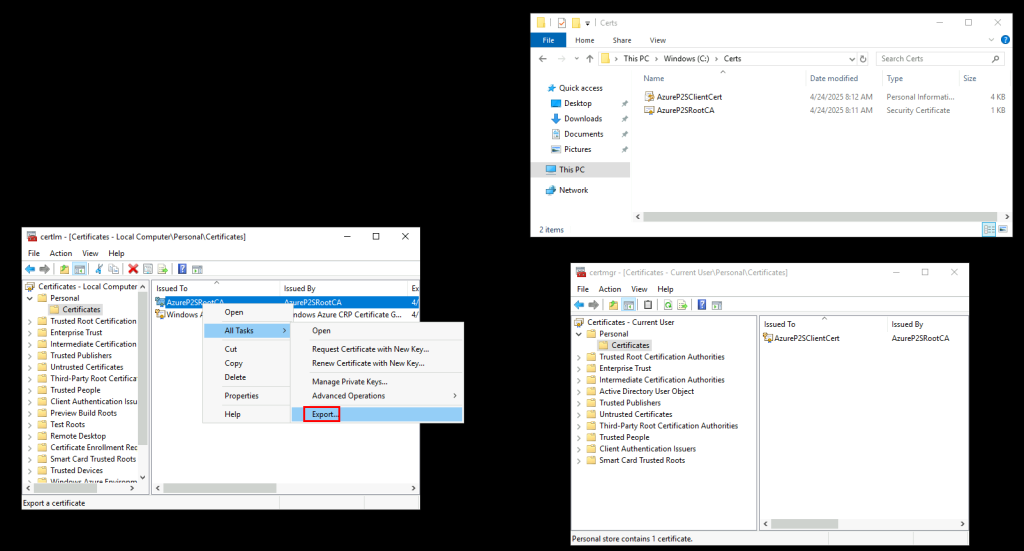
Task: Select Manage Private Keys... in submenu
Action: click(349, 381)
